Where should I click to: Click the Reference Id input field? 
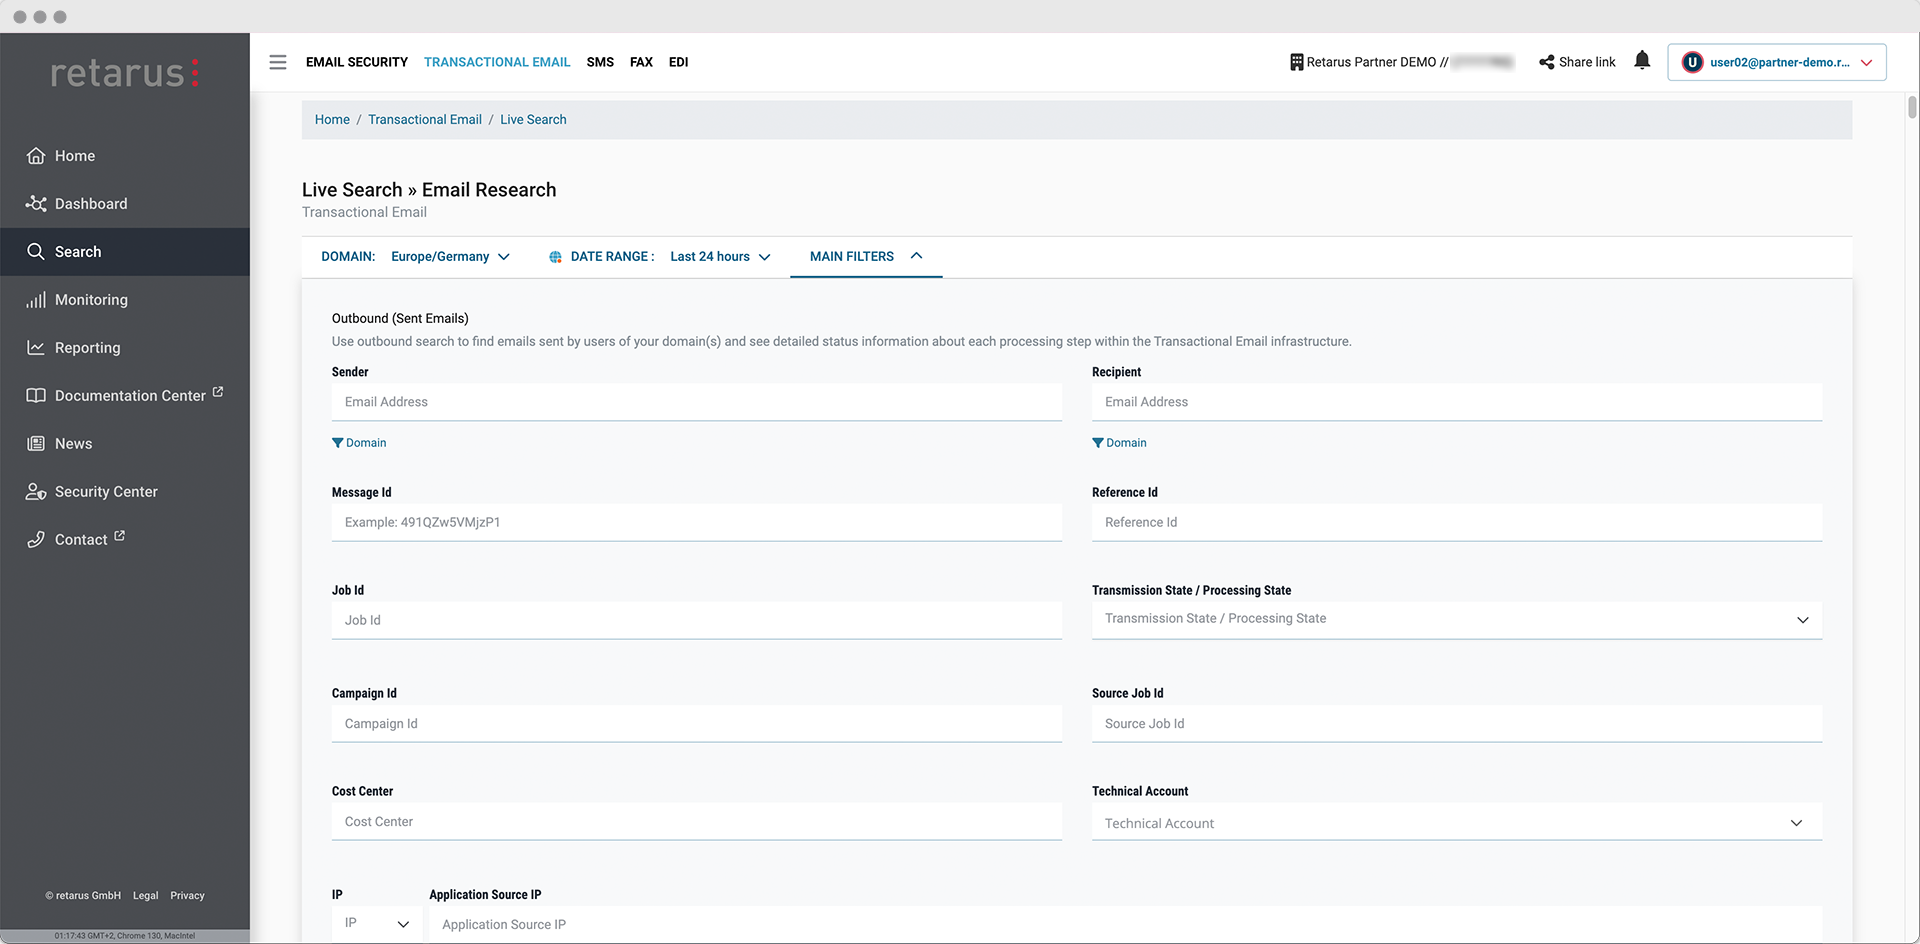point(1457,522)
